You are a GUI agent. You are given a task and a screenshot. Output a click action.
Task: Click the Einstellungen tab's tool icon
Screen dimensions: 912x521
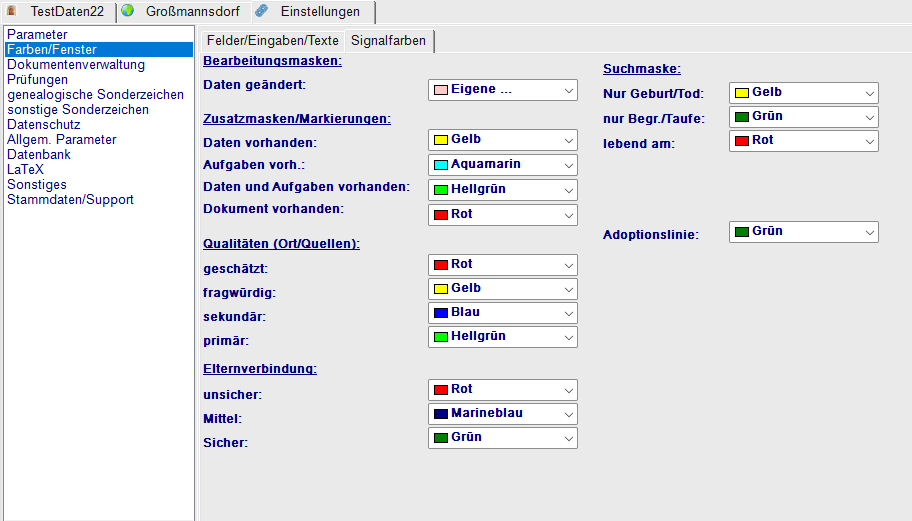261,11
